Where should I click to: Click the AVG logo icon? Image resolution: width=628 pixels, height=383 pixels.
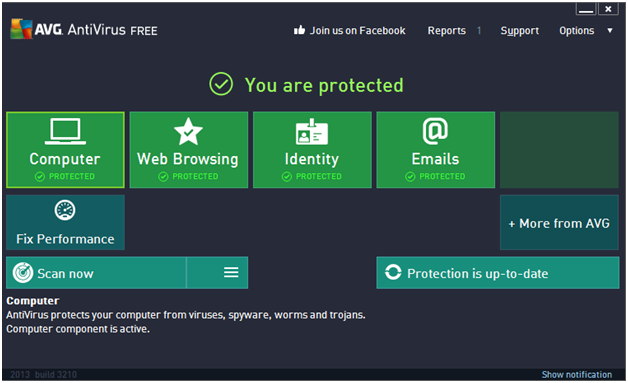click(x=21, y=29)
